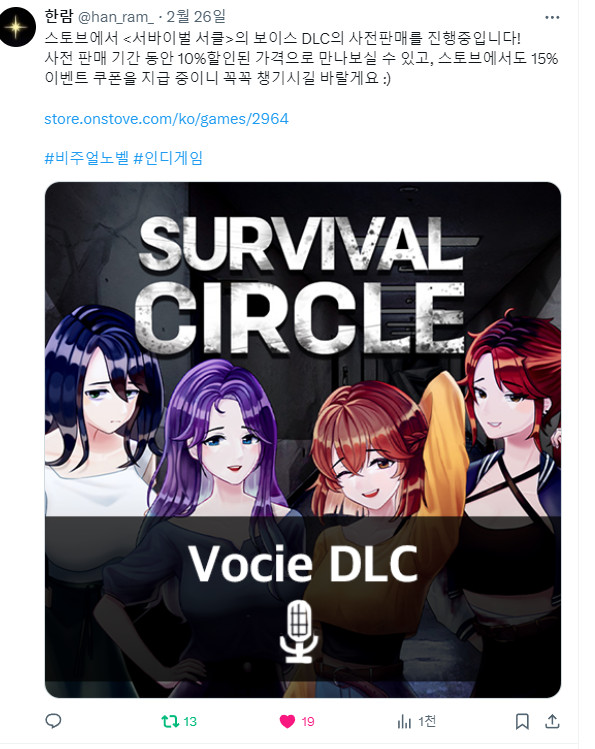
Task: Open hashtag #인디게임
Action: (168, 158)
